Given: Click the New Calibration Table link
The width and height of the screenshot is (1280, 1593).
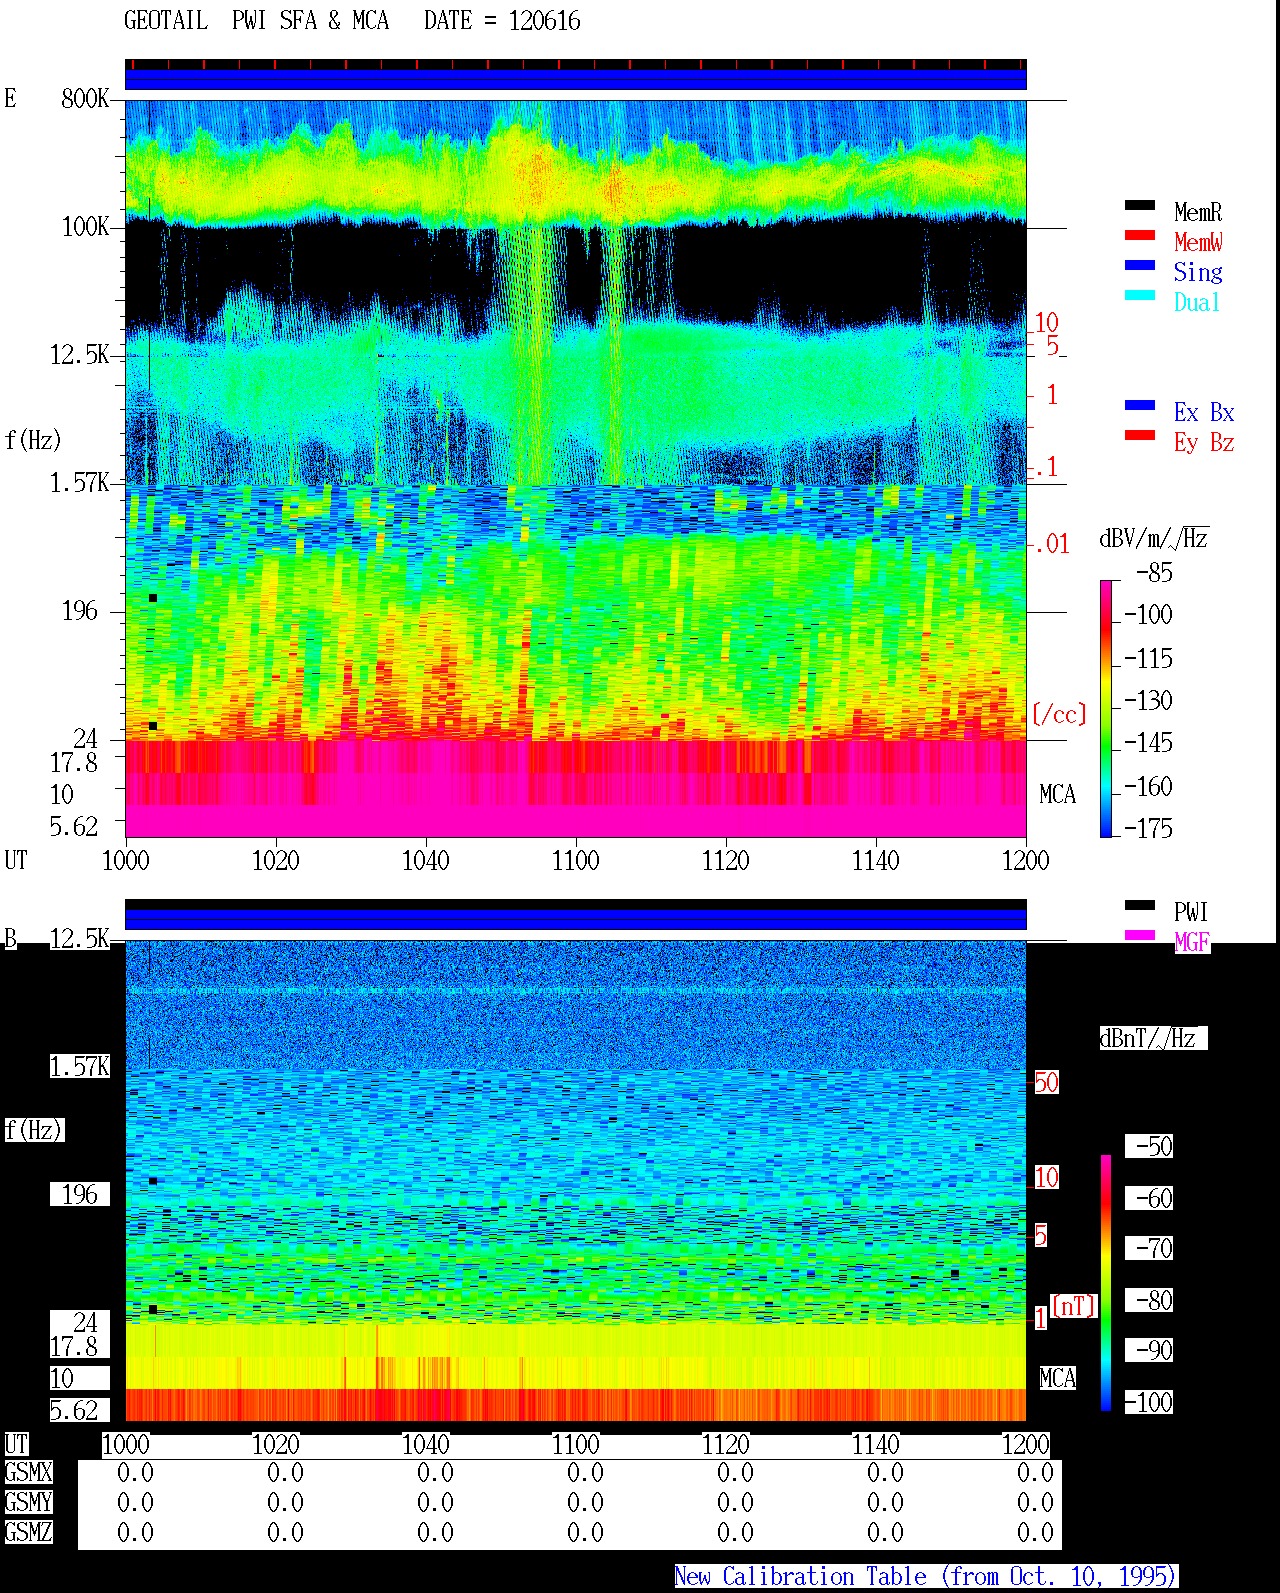Looking at the screenshot, I should coord(926,1577).
